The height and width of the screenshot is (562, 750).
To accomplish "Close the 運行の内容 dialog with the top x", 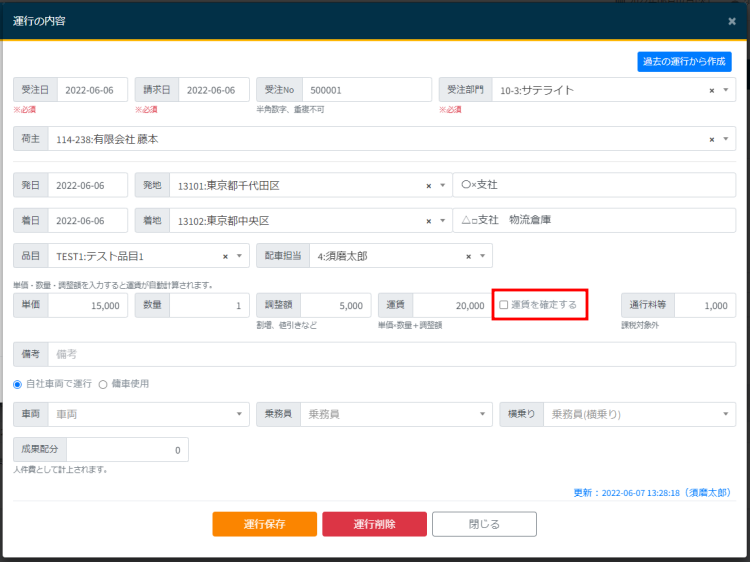I will (x=731, y=21).
